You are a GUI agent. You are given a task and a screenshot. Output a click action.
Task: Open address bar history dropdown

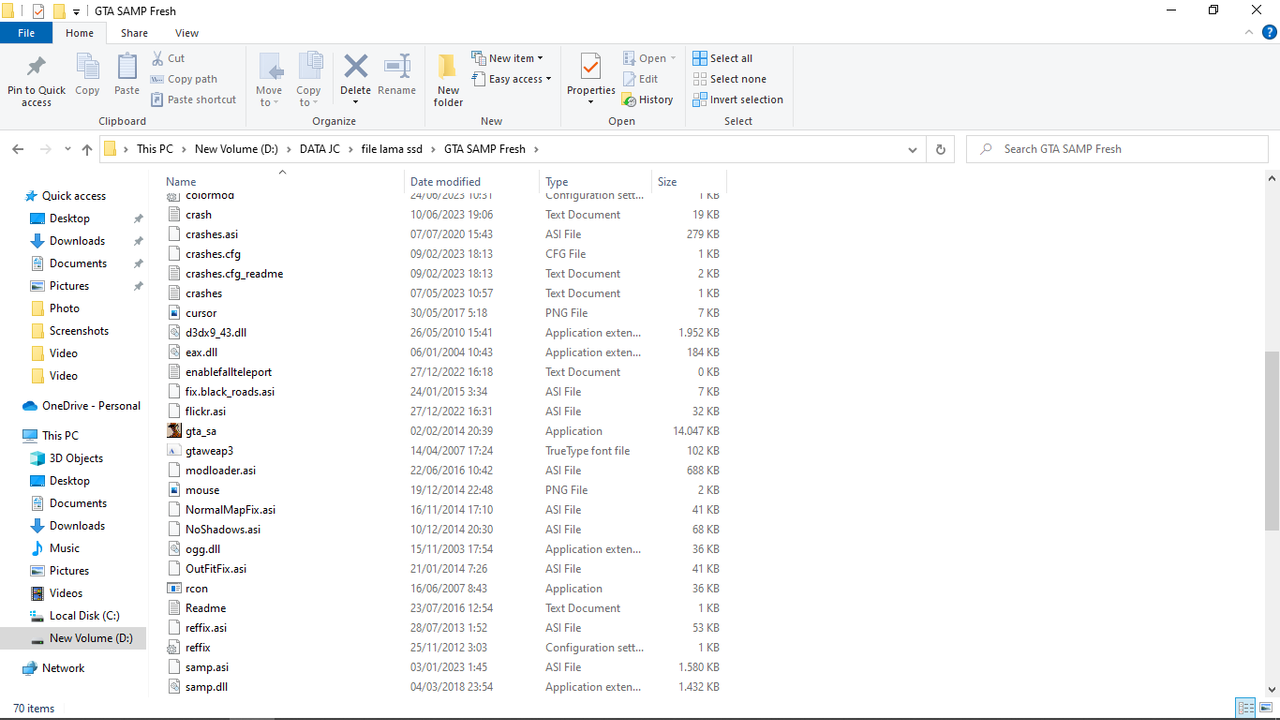pyautogui.click(x=913, y=150)
